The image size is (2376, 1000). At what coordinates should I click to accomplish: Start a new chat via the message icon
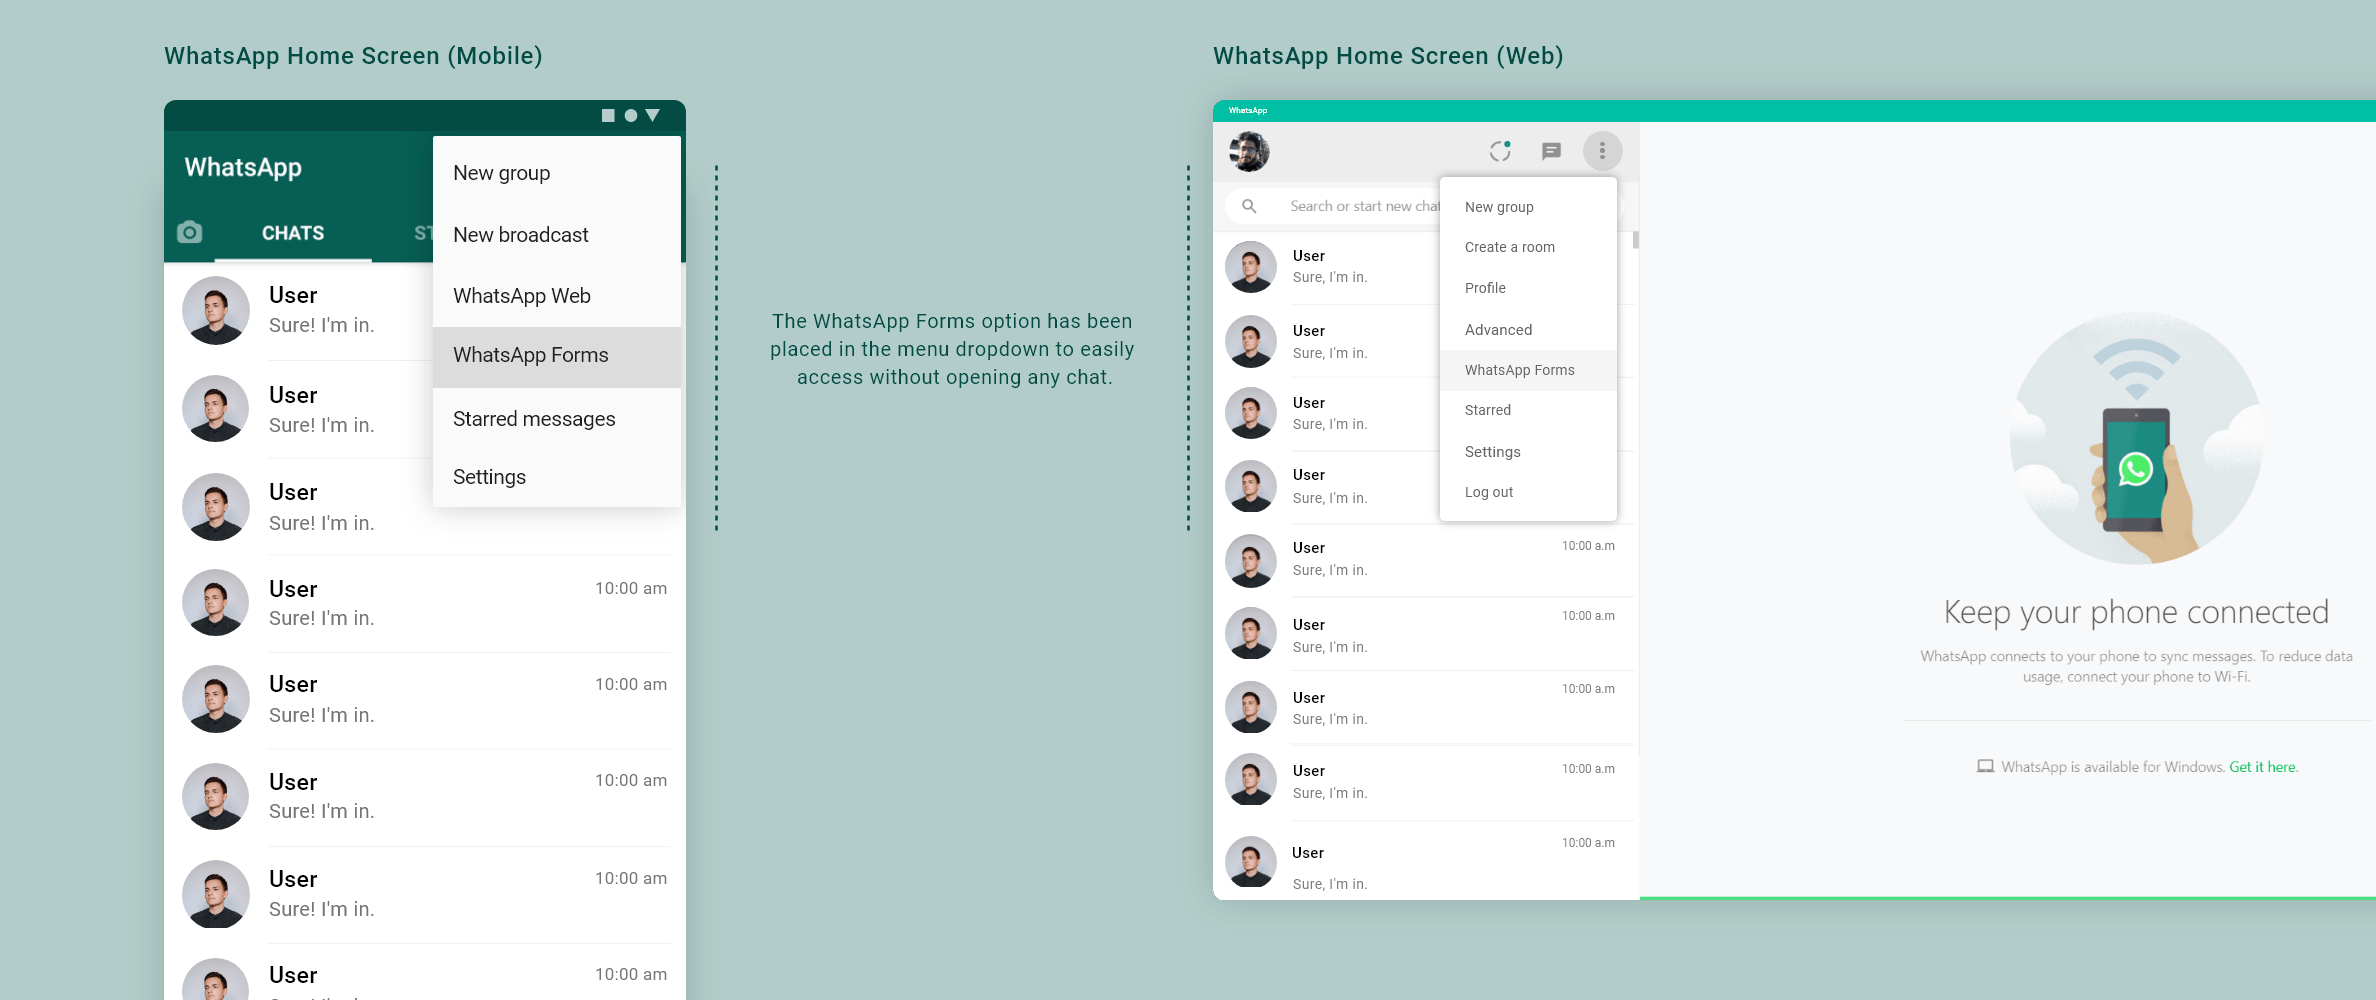pos(1552,151)
